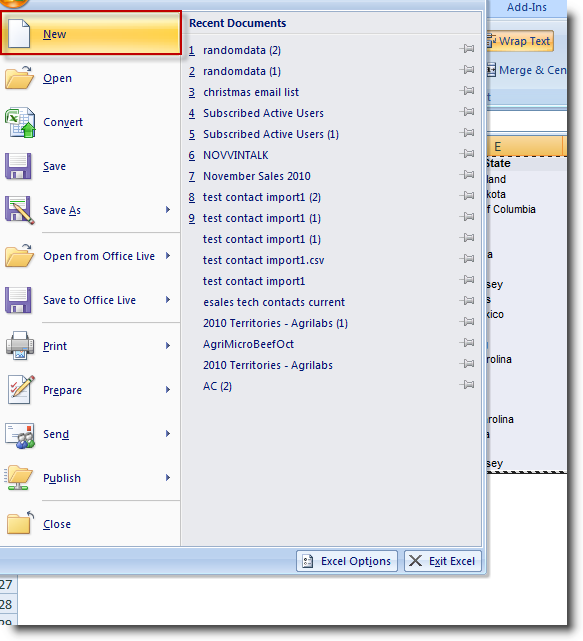Pin christmas email list document
Image resolution: width=583 pixels, height=641 pixels.
pyautogui.click(x=466, y=91)
